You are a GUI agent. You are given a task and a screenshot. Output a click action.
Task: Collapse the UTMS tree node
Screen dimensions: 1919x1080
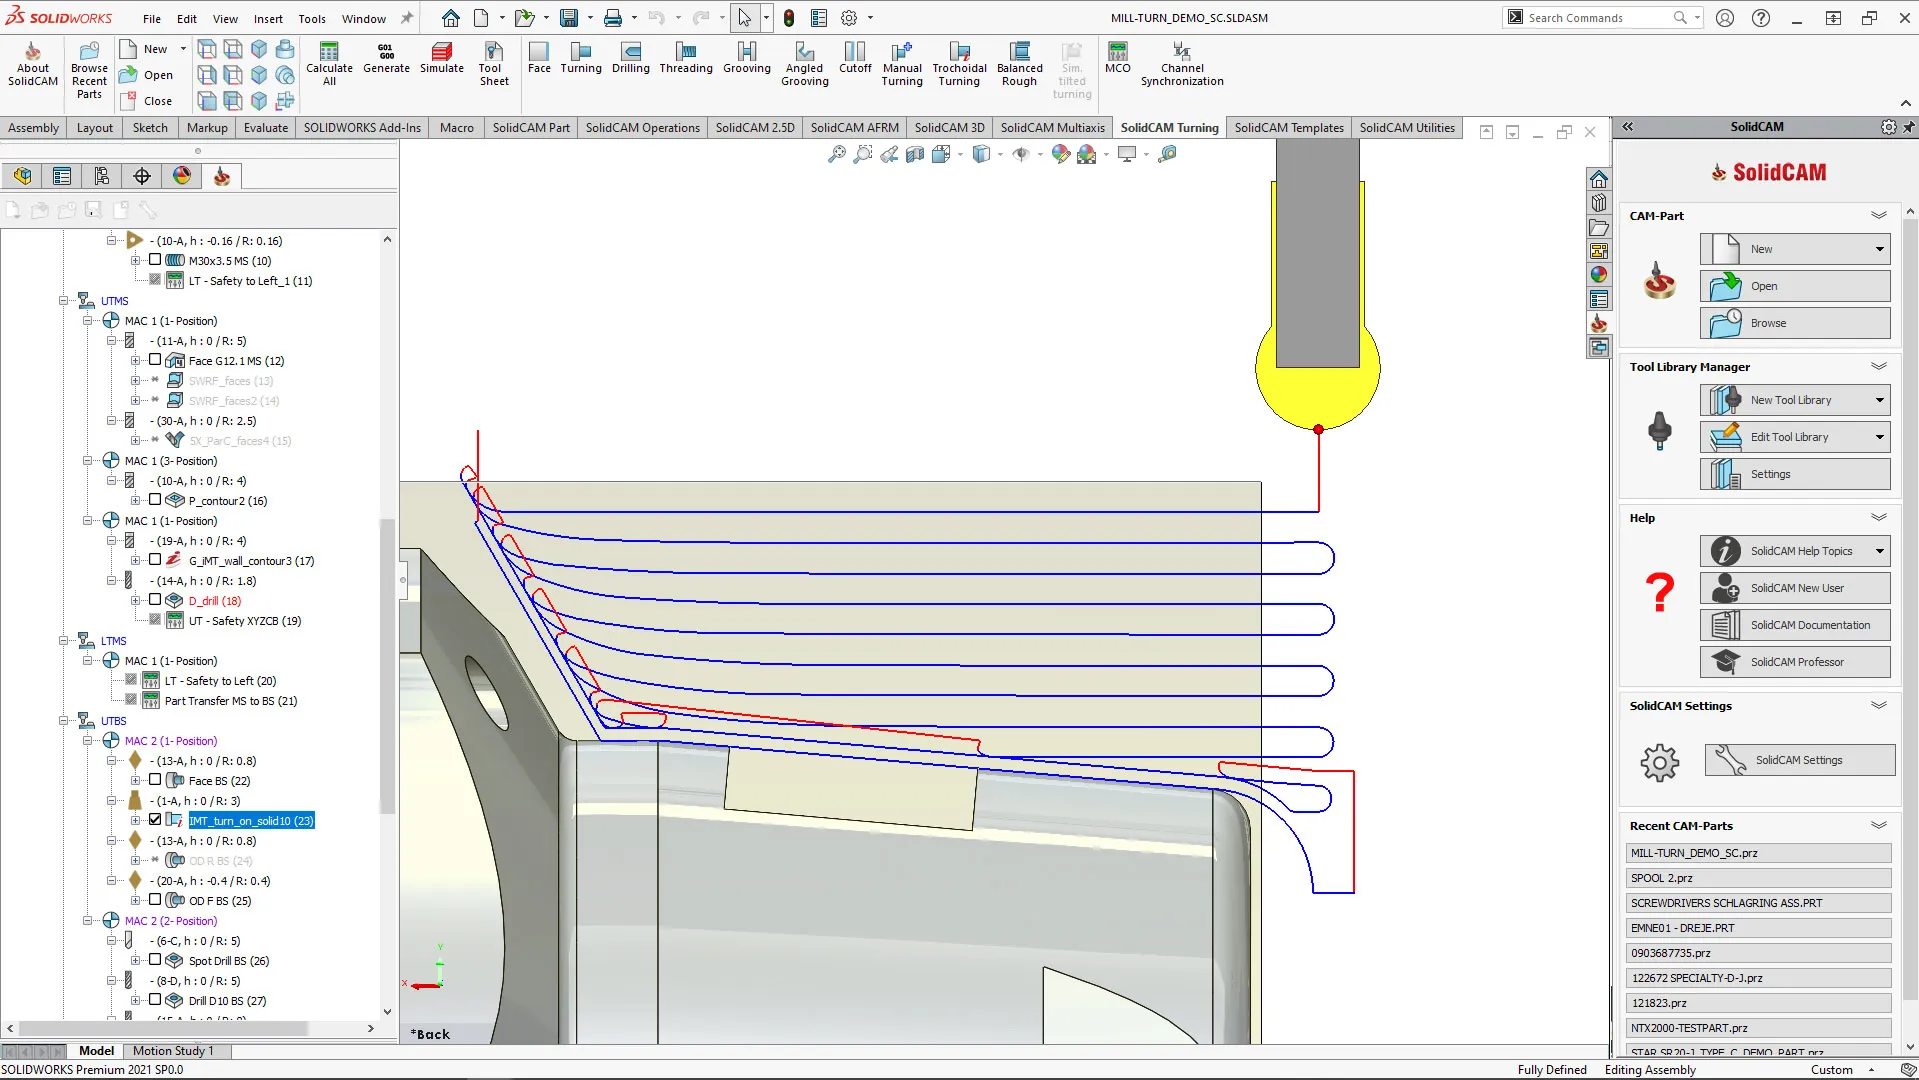(x=64, y=301)
